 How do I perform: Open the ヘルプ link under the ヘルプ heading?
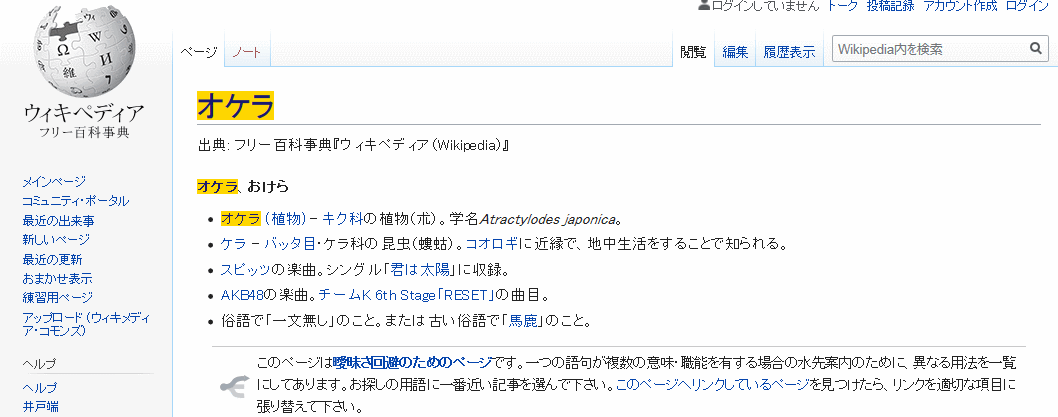click(40, 388)
